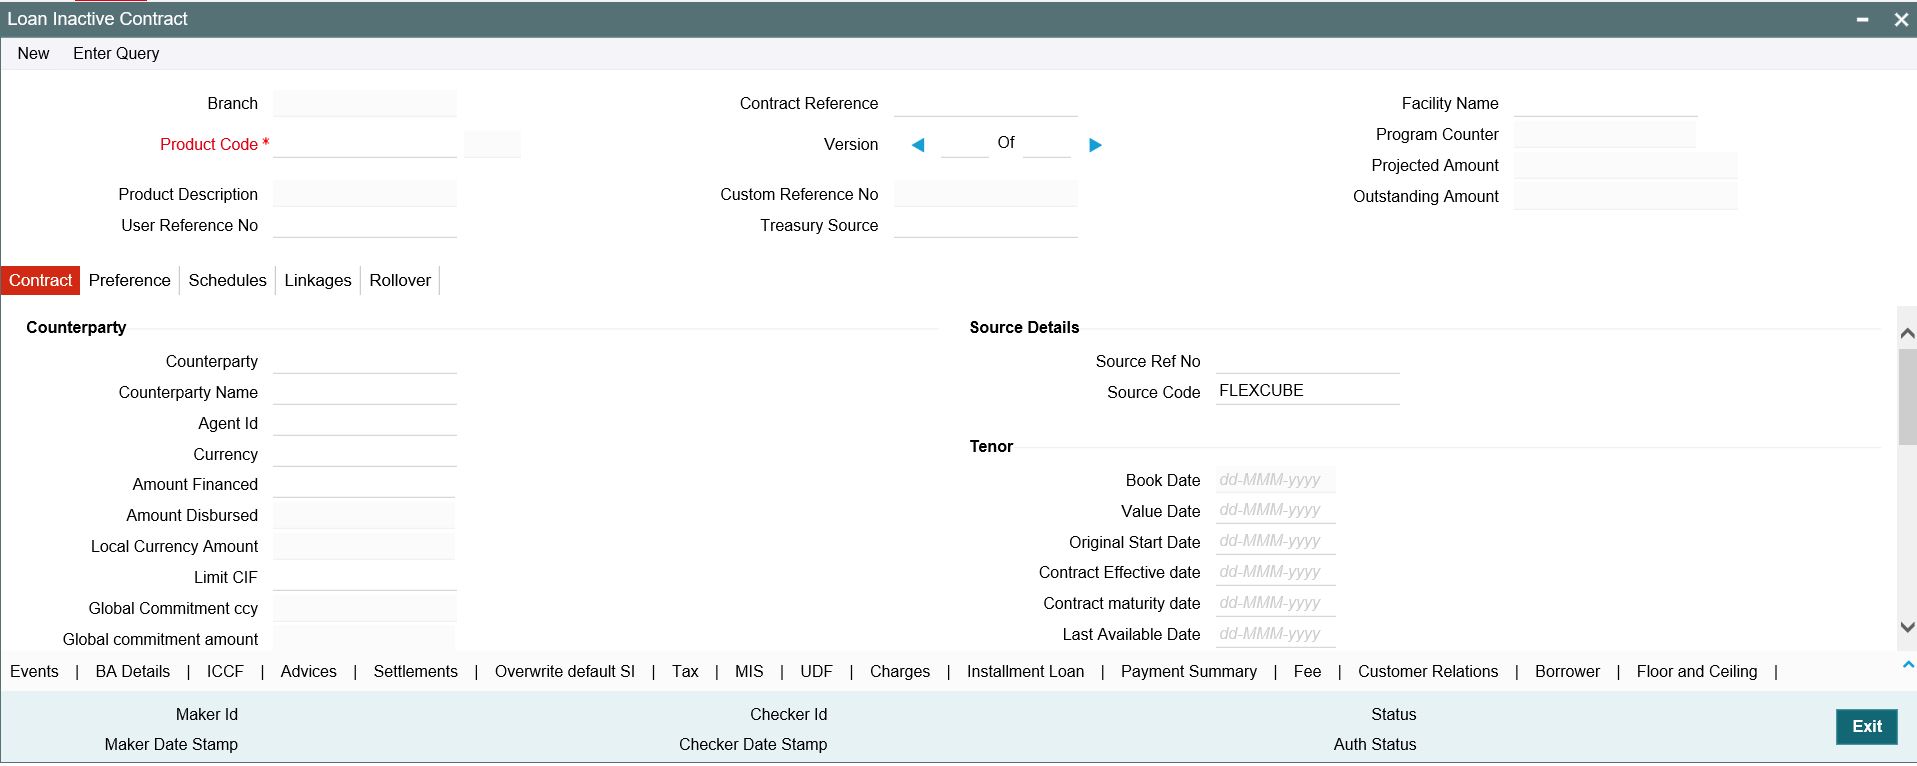Click the Original Start Date field
Image resolution: width=1917 pixels, height=766 pixels.
click(1276, 542)
